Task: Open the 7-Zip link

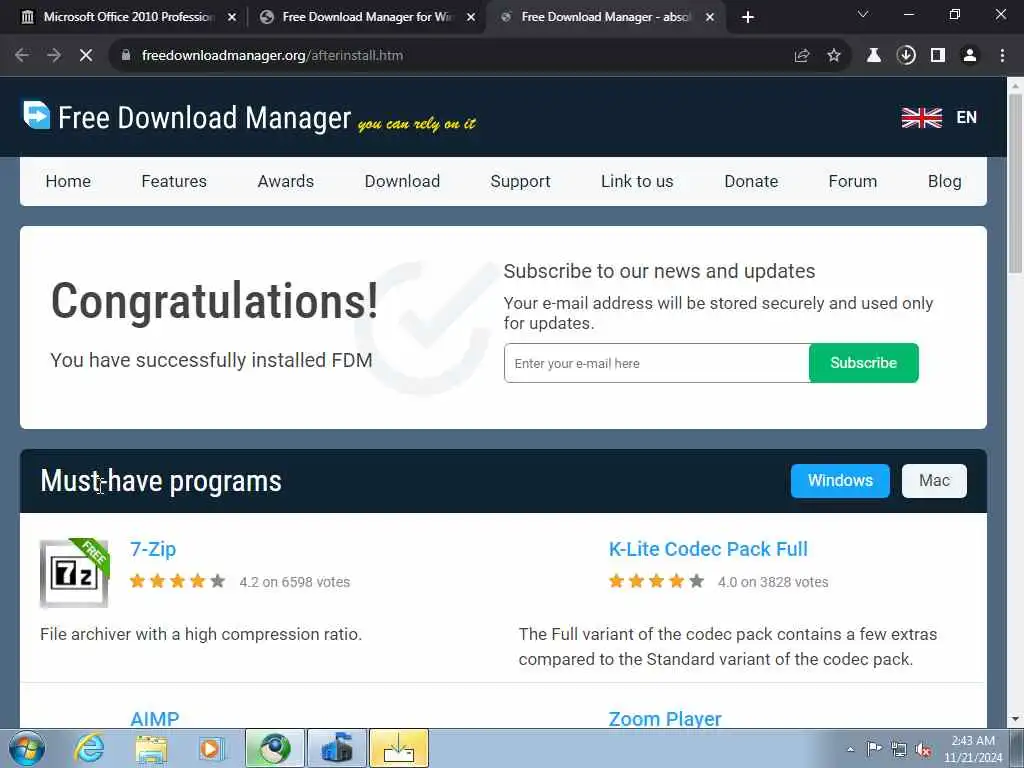Action: tap(153, 549)
